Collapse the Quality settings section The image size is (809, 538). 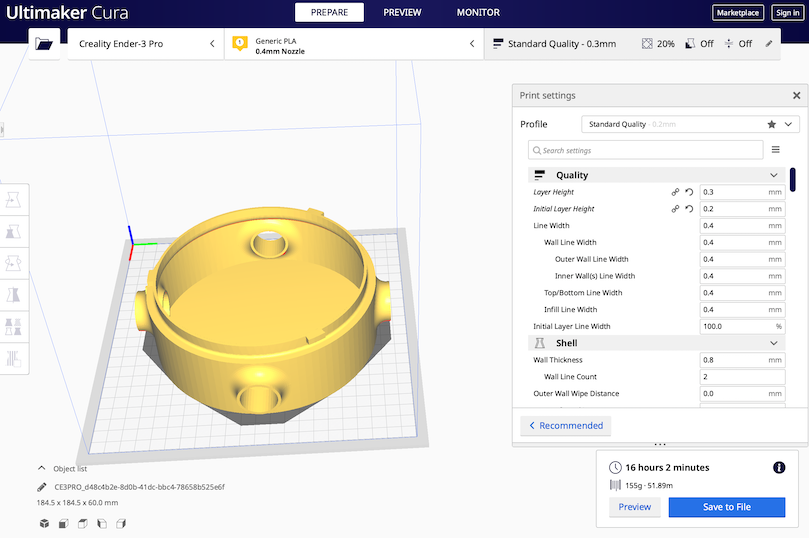pyautogui.click(x=774, y=175)
